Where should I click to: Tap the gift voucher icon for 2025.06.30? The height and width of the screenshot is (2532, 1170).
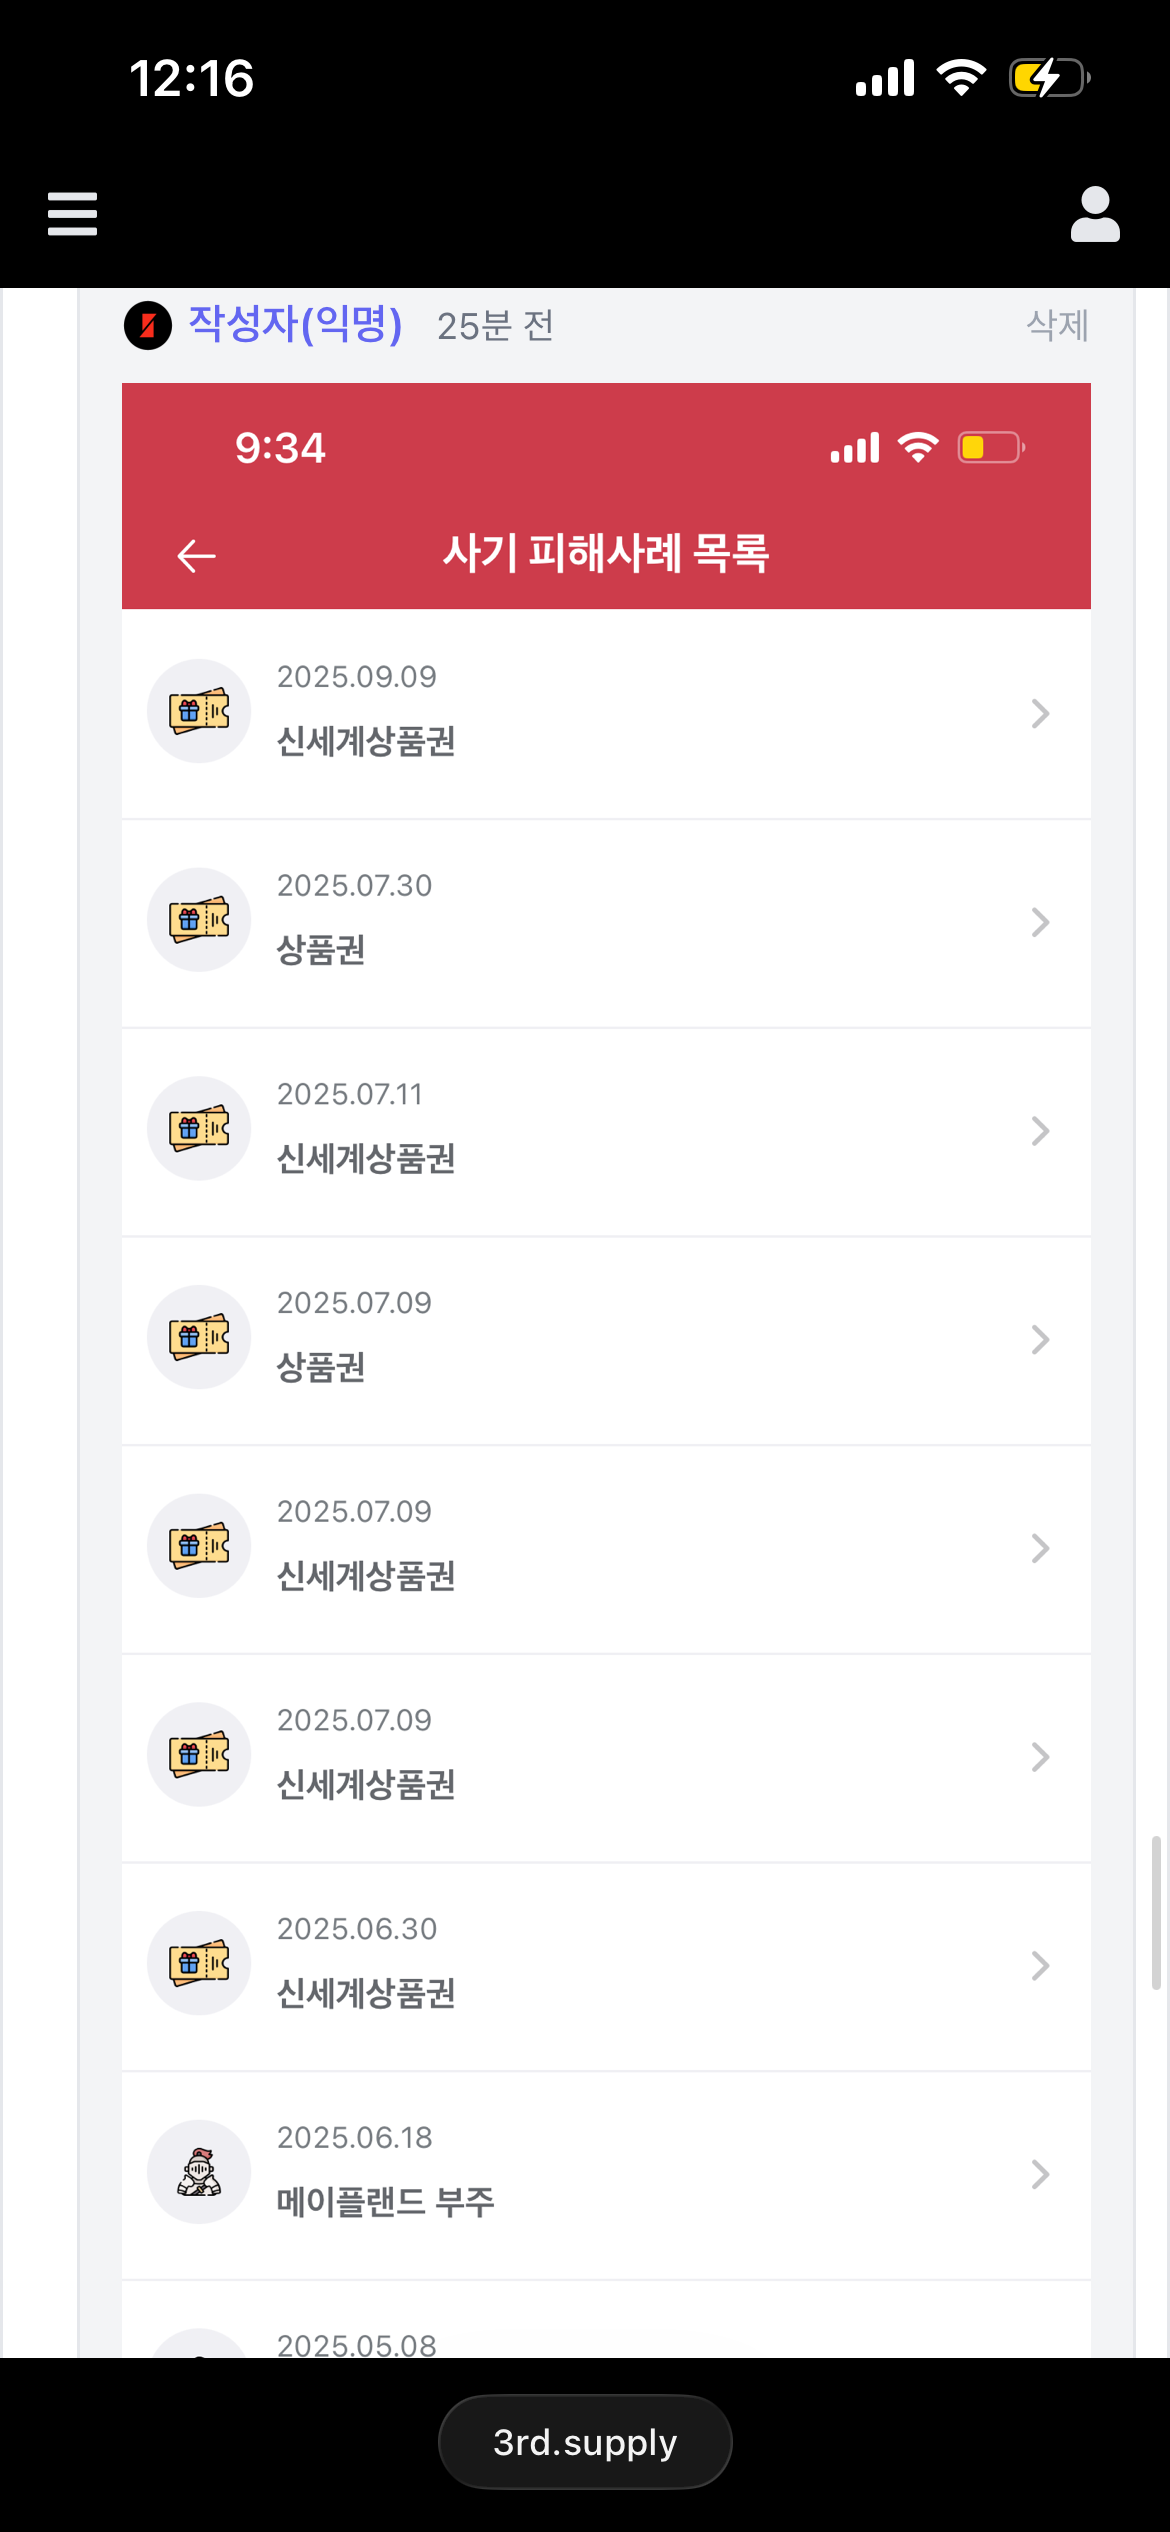pos(199,1963)
